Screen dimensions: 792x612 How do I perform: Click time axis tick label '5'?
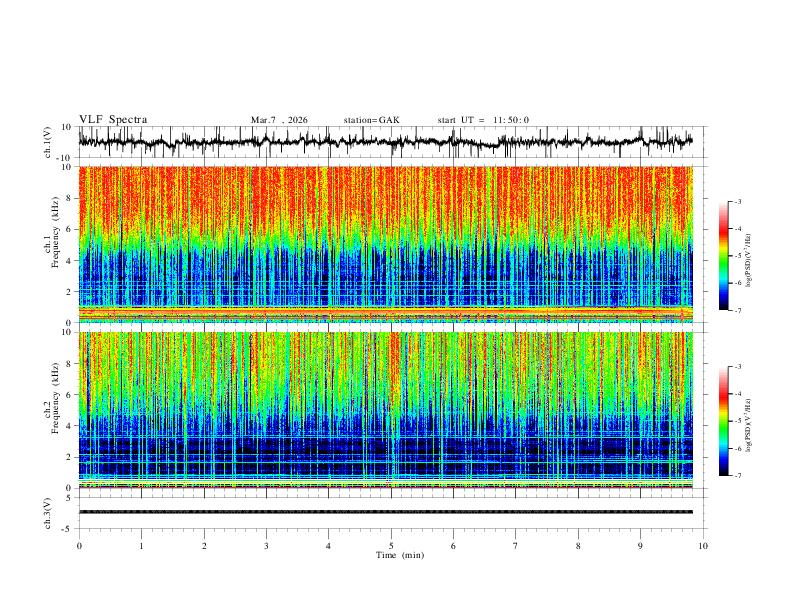[391, 546]
